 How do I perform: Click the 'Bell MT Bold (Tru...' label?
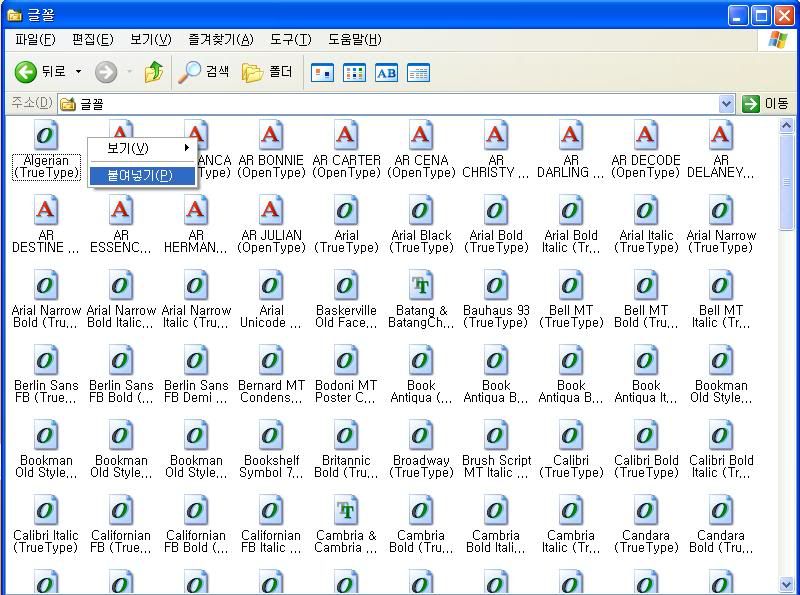[646, 316]
